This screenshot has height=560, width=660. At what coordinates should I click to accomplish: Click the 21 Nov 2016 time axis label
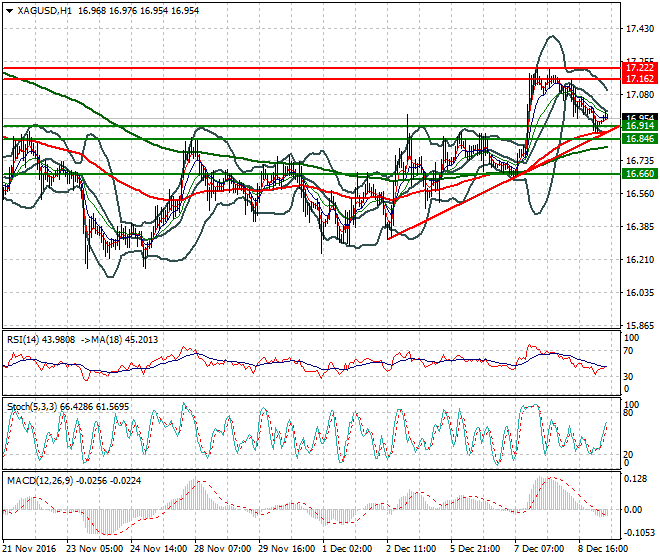point(29,549)
